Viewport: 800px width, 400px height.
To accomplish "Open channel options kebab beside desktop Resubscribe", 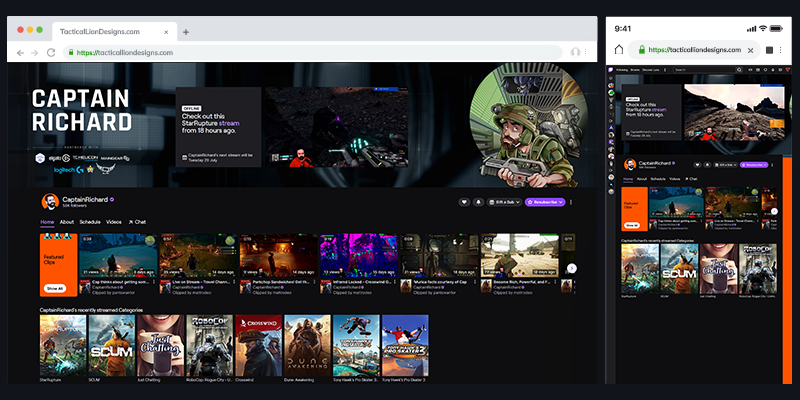I will click(570, 202).
